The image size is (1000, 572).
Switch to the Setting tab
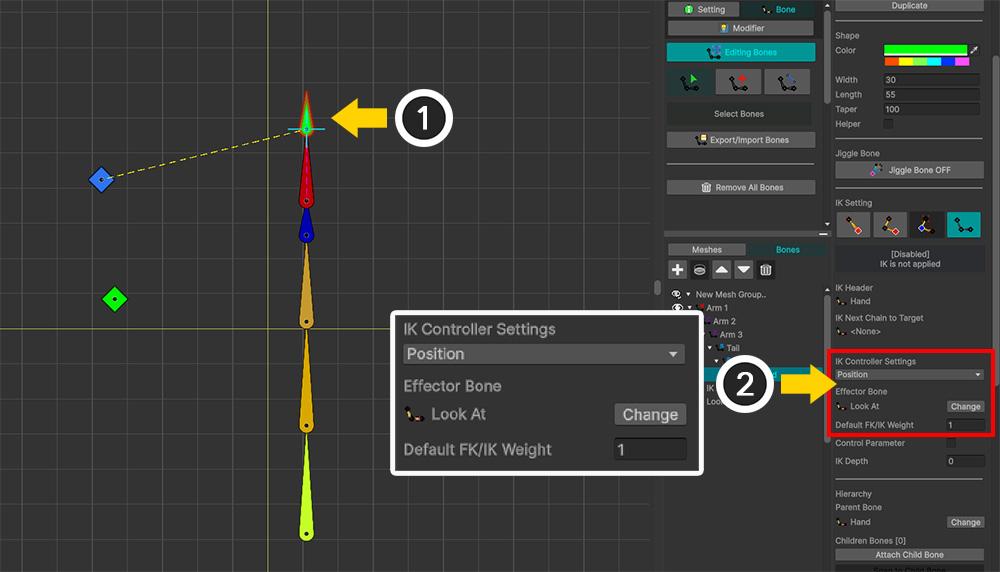704,10
